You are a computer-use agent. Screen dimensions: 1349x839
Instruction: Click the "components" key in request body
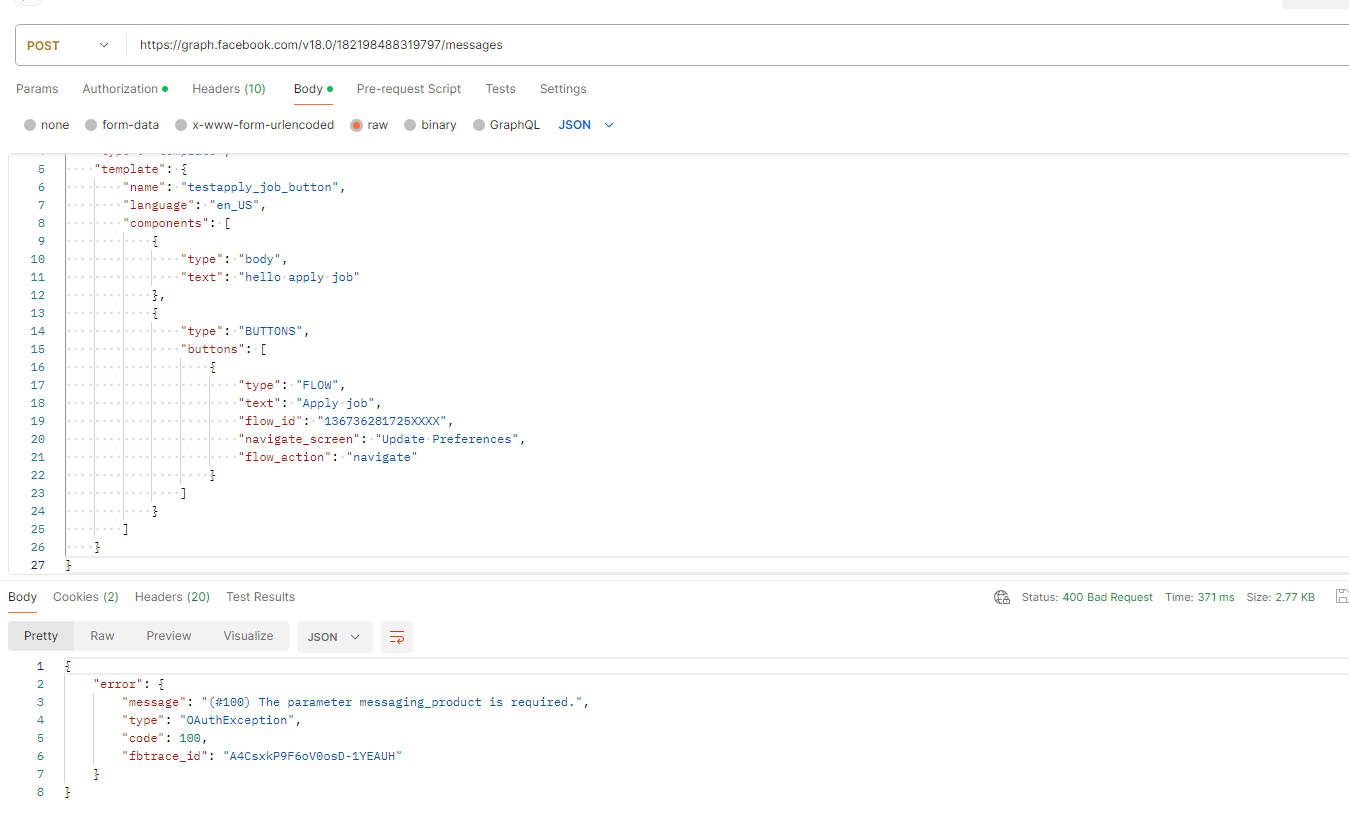(x=166, y=223)
